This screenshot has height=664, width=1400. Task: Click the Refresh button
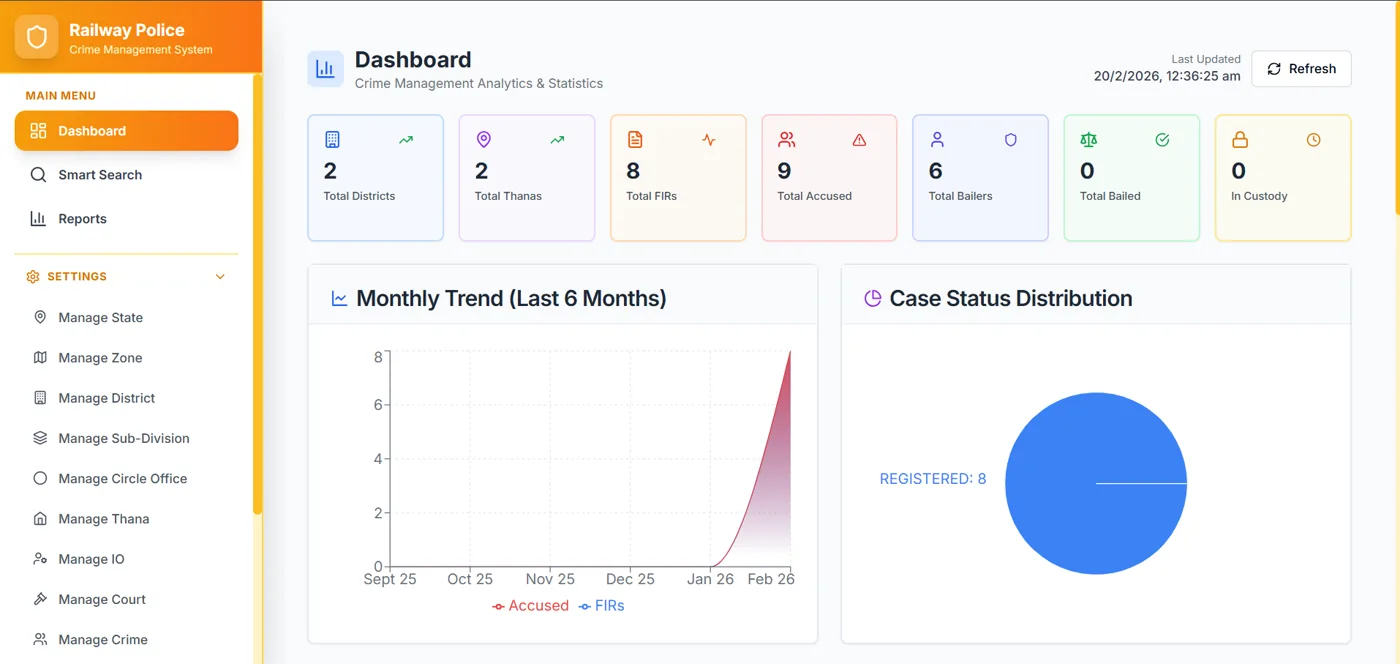1301,69
